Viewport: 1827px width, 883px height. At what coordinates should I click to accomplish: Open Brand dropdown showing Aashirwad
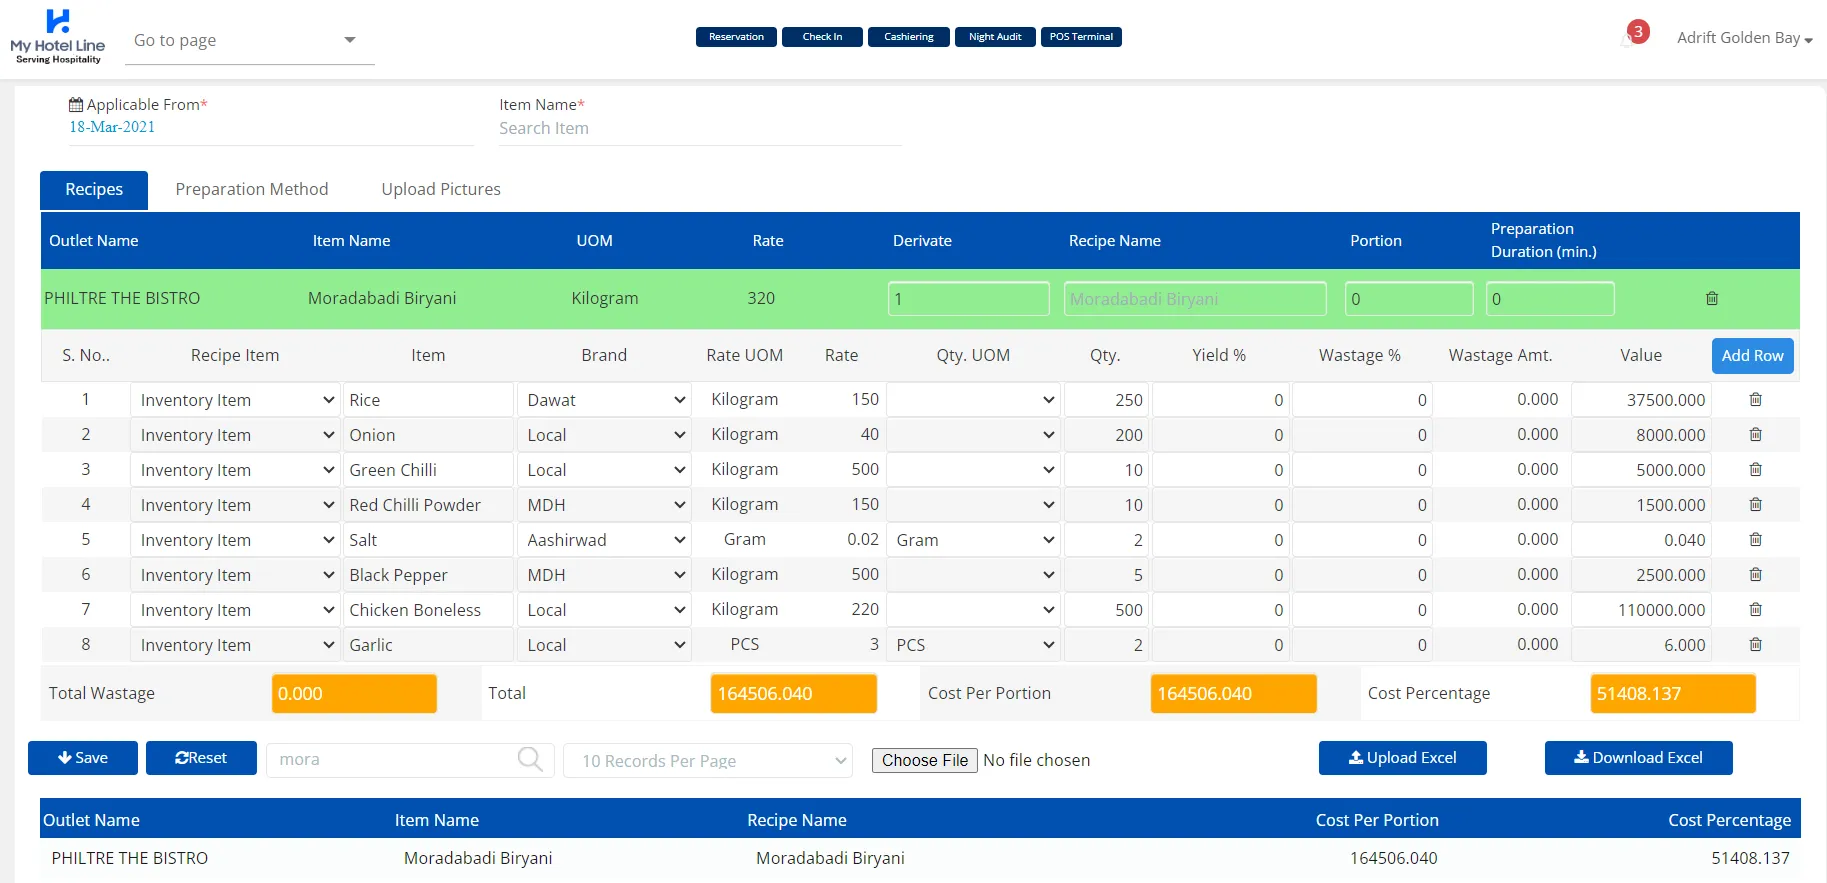[x=604, y=540]
